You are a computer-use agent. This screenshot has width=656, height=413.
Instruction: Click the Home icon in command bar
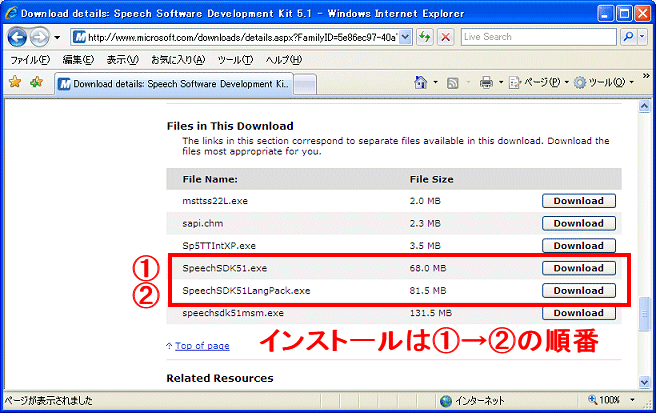pyautogui.click(x=420, y=82)
